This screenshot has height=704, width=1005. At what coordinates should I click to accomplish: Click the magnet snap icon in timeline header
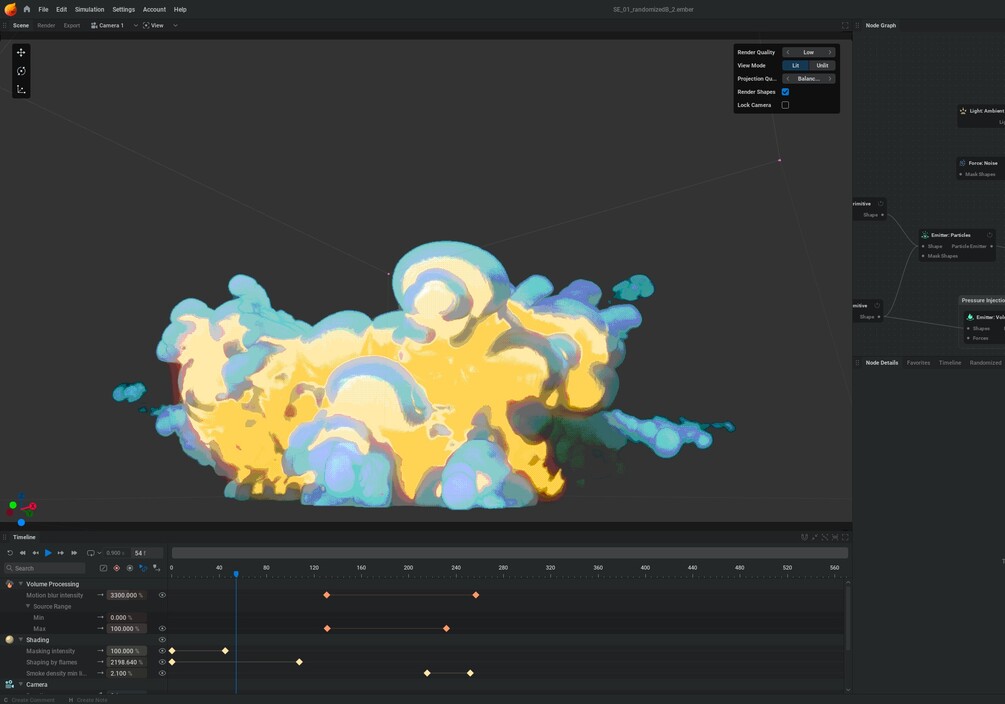(804, 537)
